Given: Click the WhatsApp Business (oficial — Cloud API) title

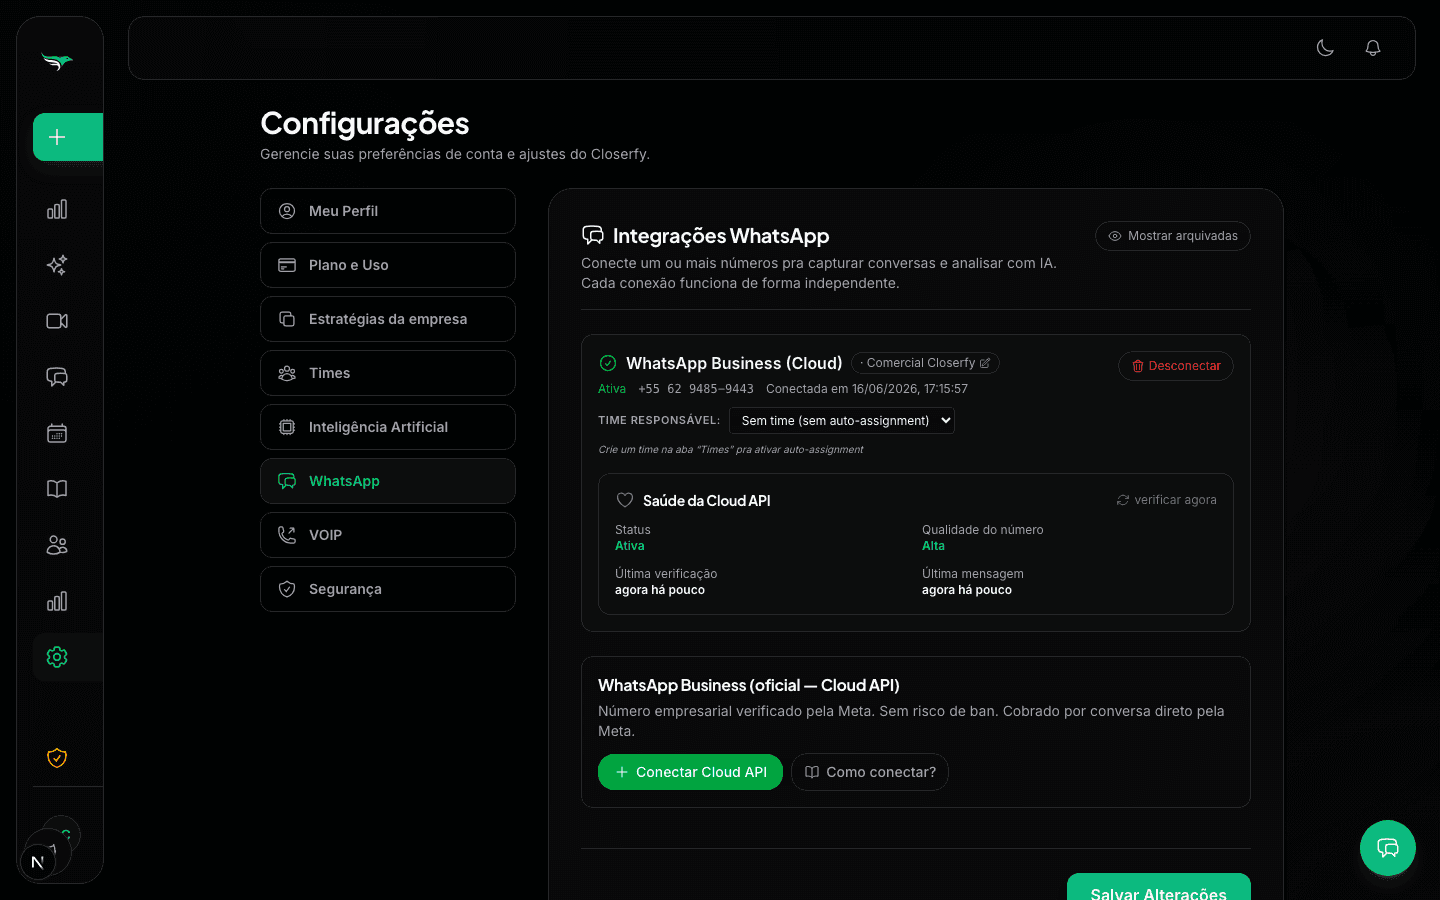Looking at the screenshot, I should pos(749,685).
